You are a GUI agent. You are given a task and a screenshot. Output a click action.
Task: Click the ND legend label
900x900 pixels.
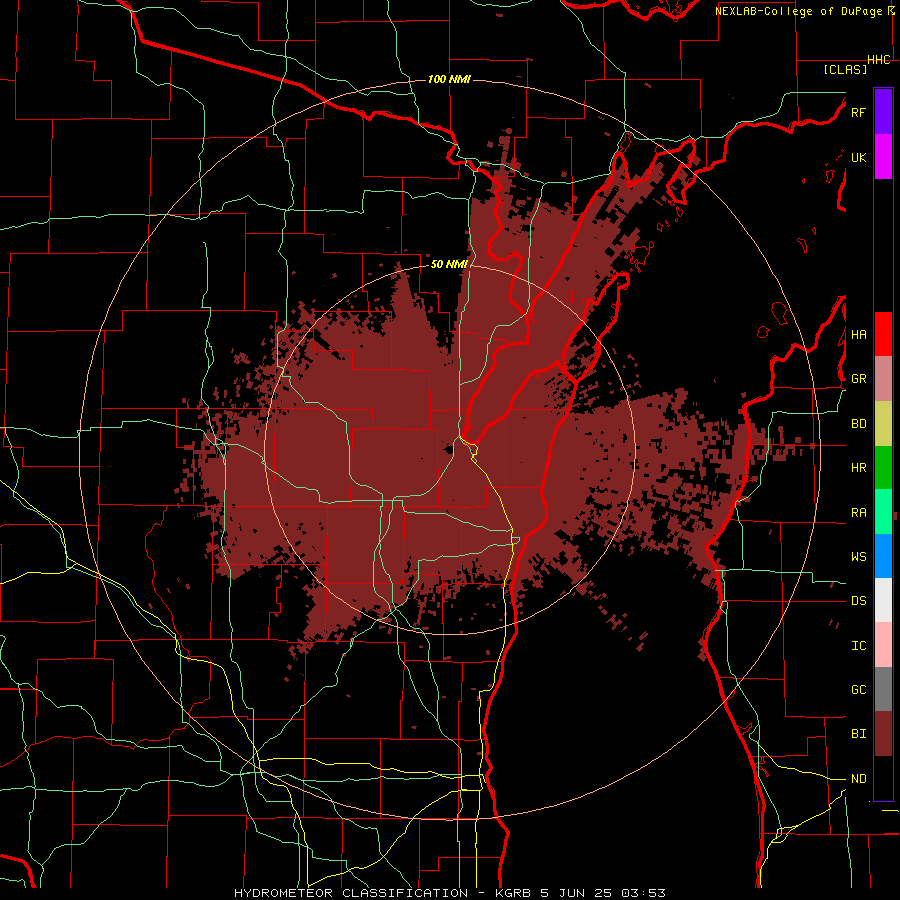(x=858, y=779)
